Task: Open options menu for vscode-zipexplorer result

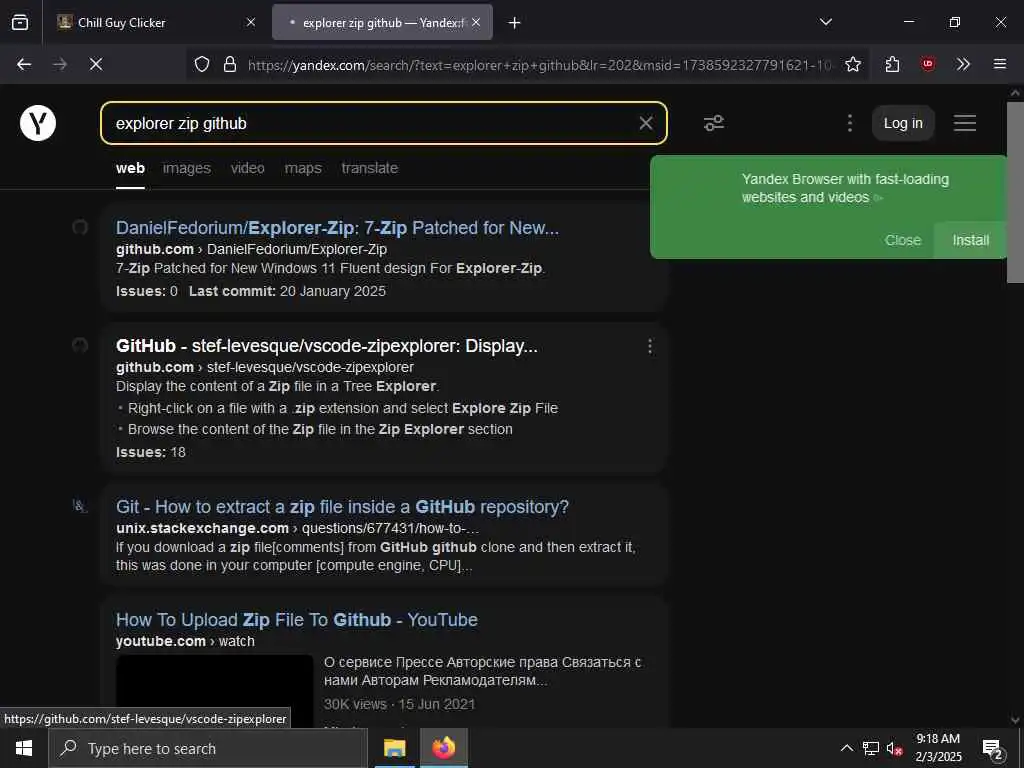Action: 649,346
